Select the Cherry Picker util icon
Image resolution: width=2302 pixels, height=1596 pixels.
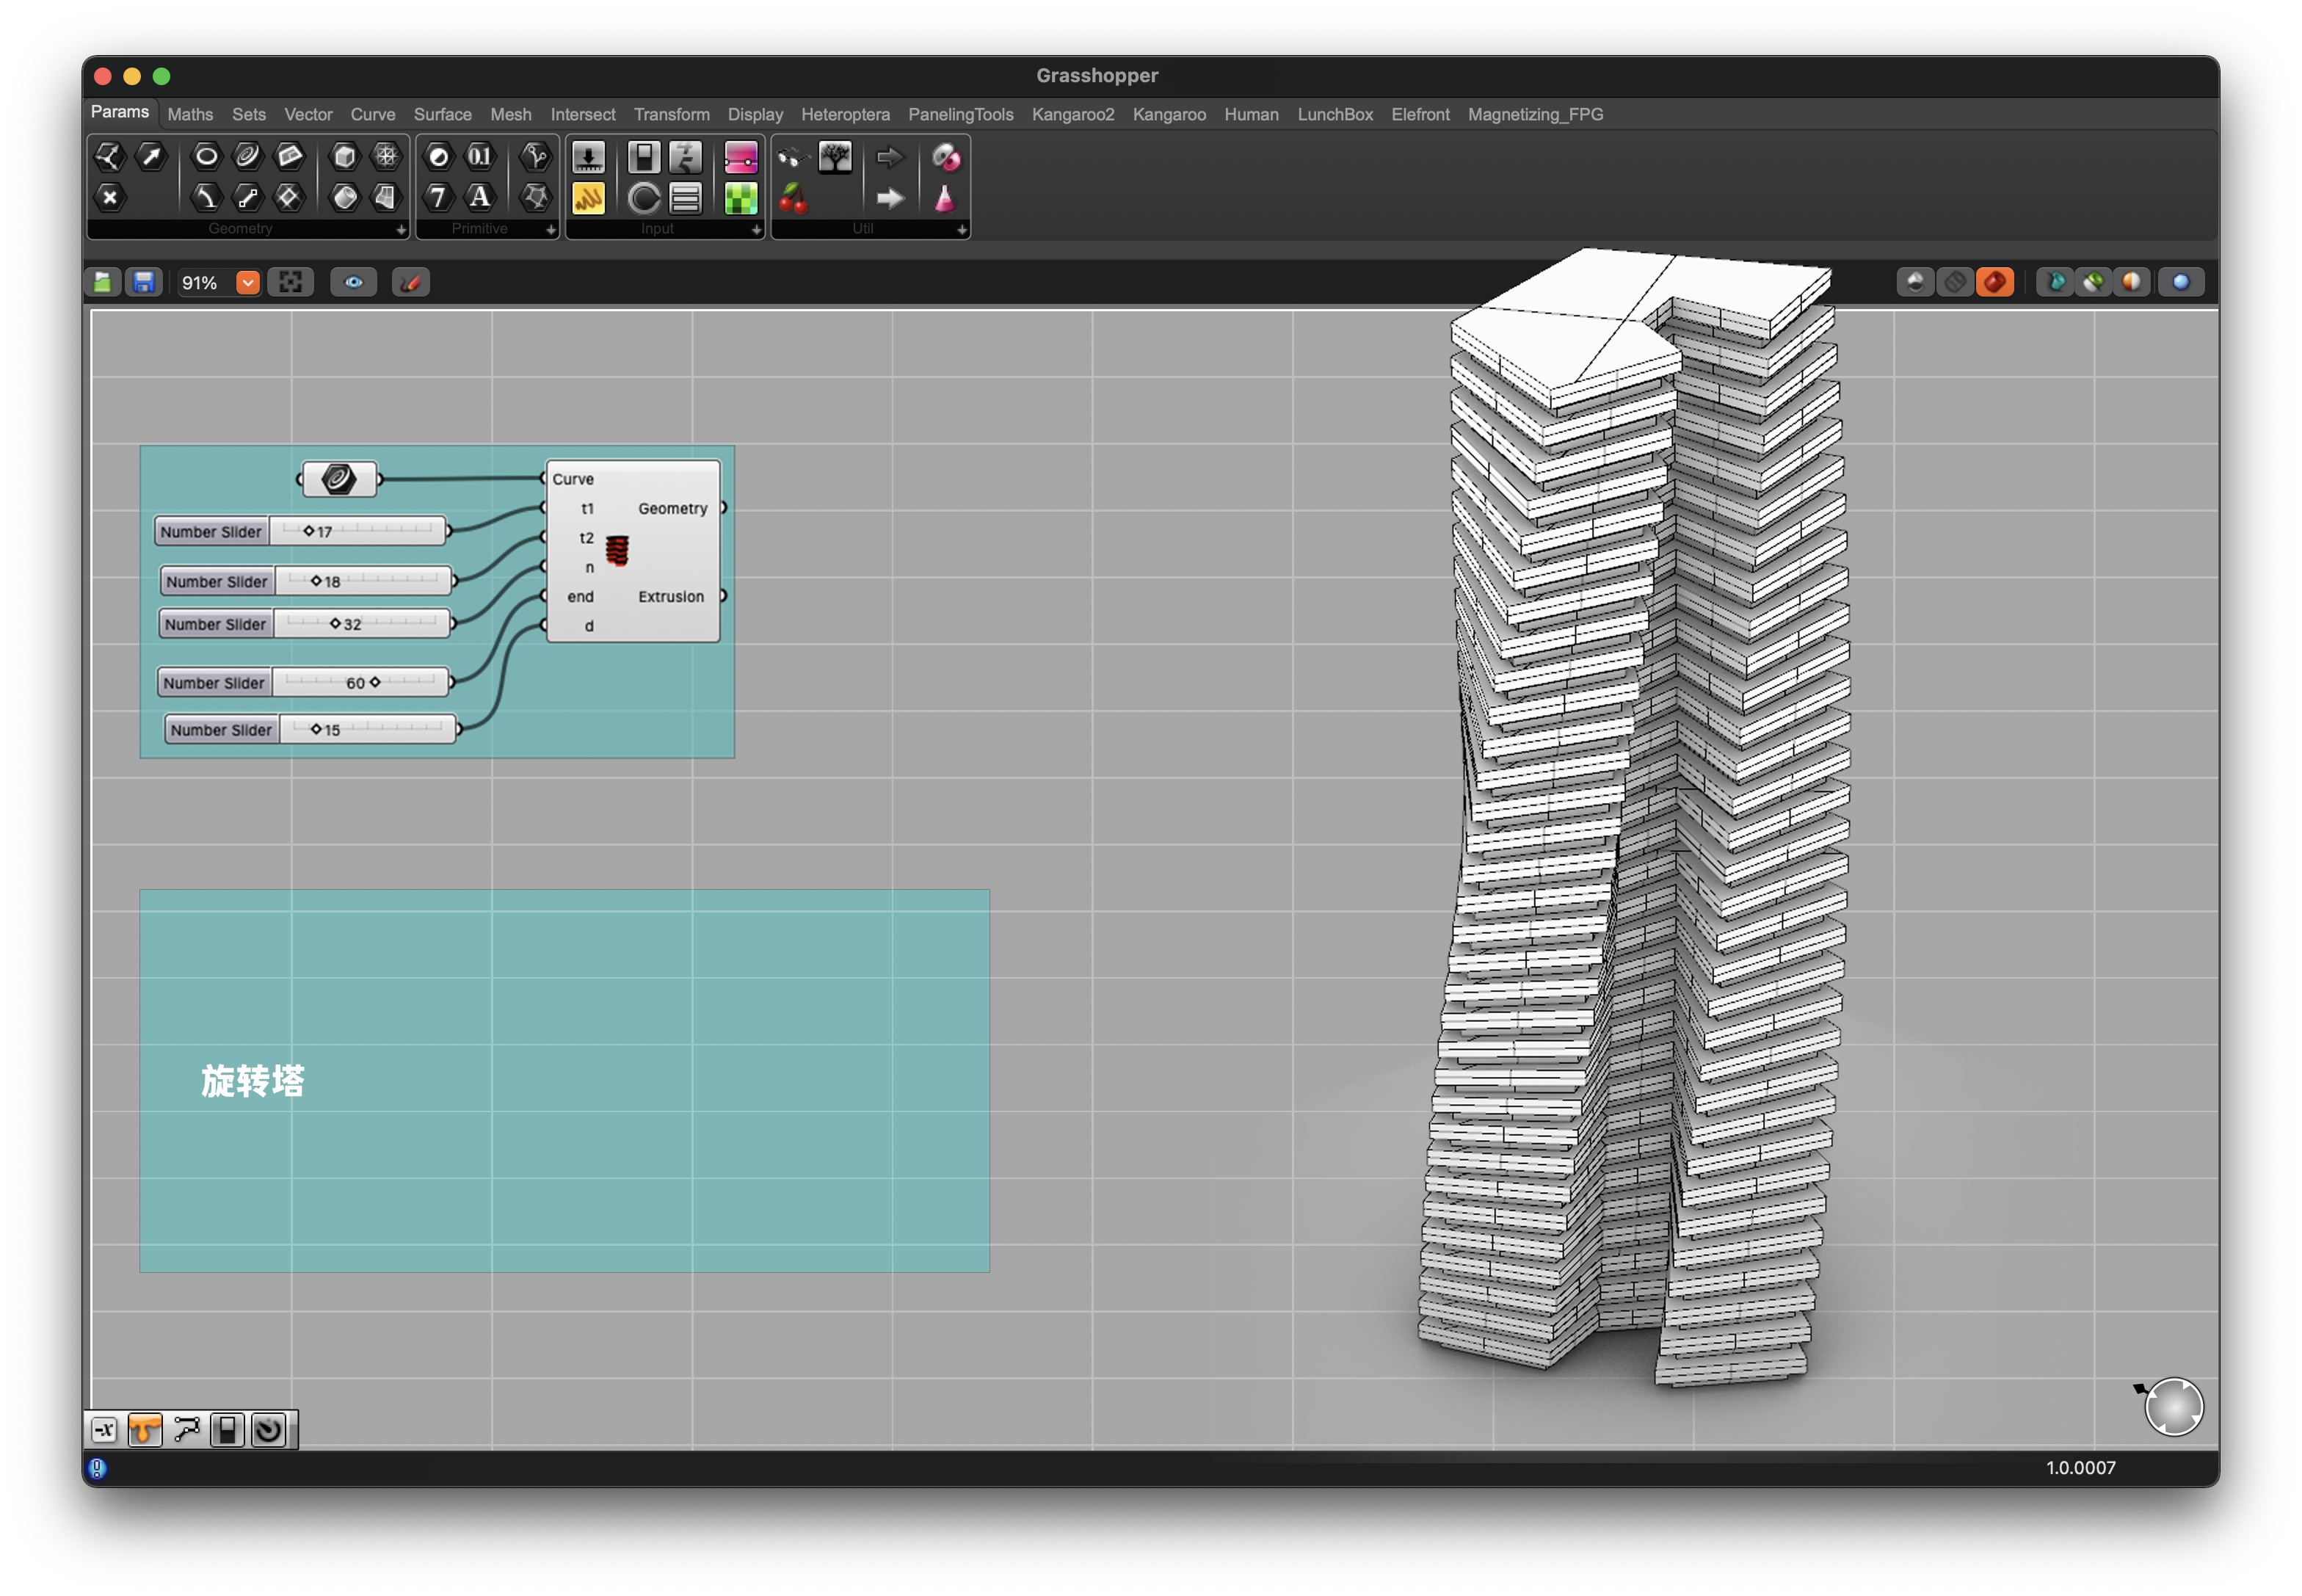(x=793, y=198)
